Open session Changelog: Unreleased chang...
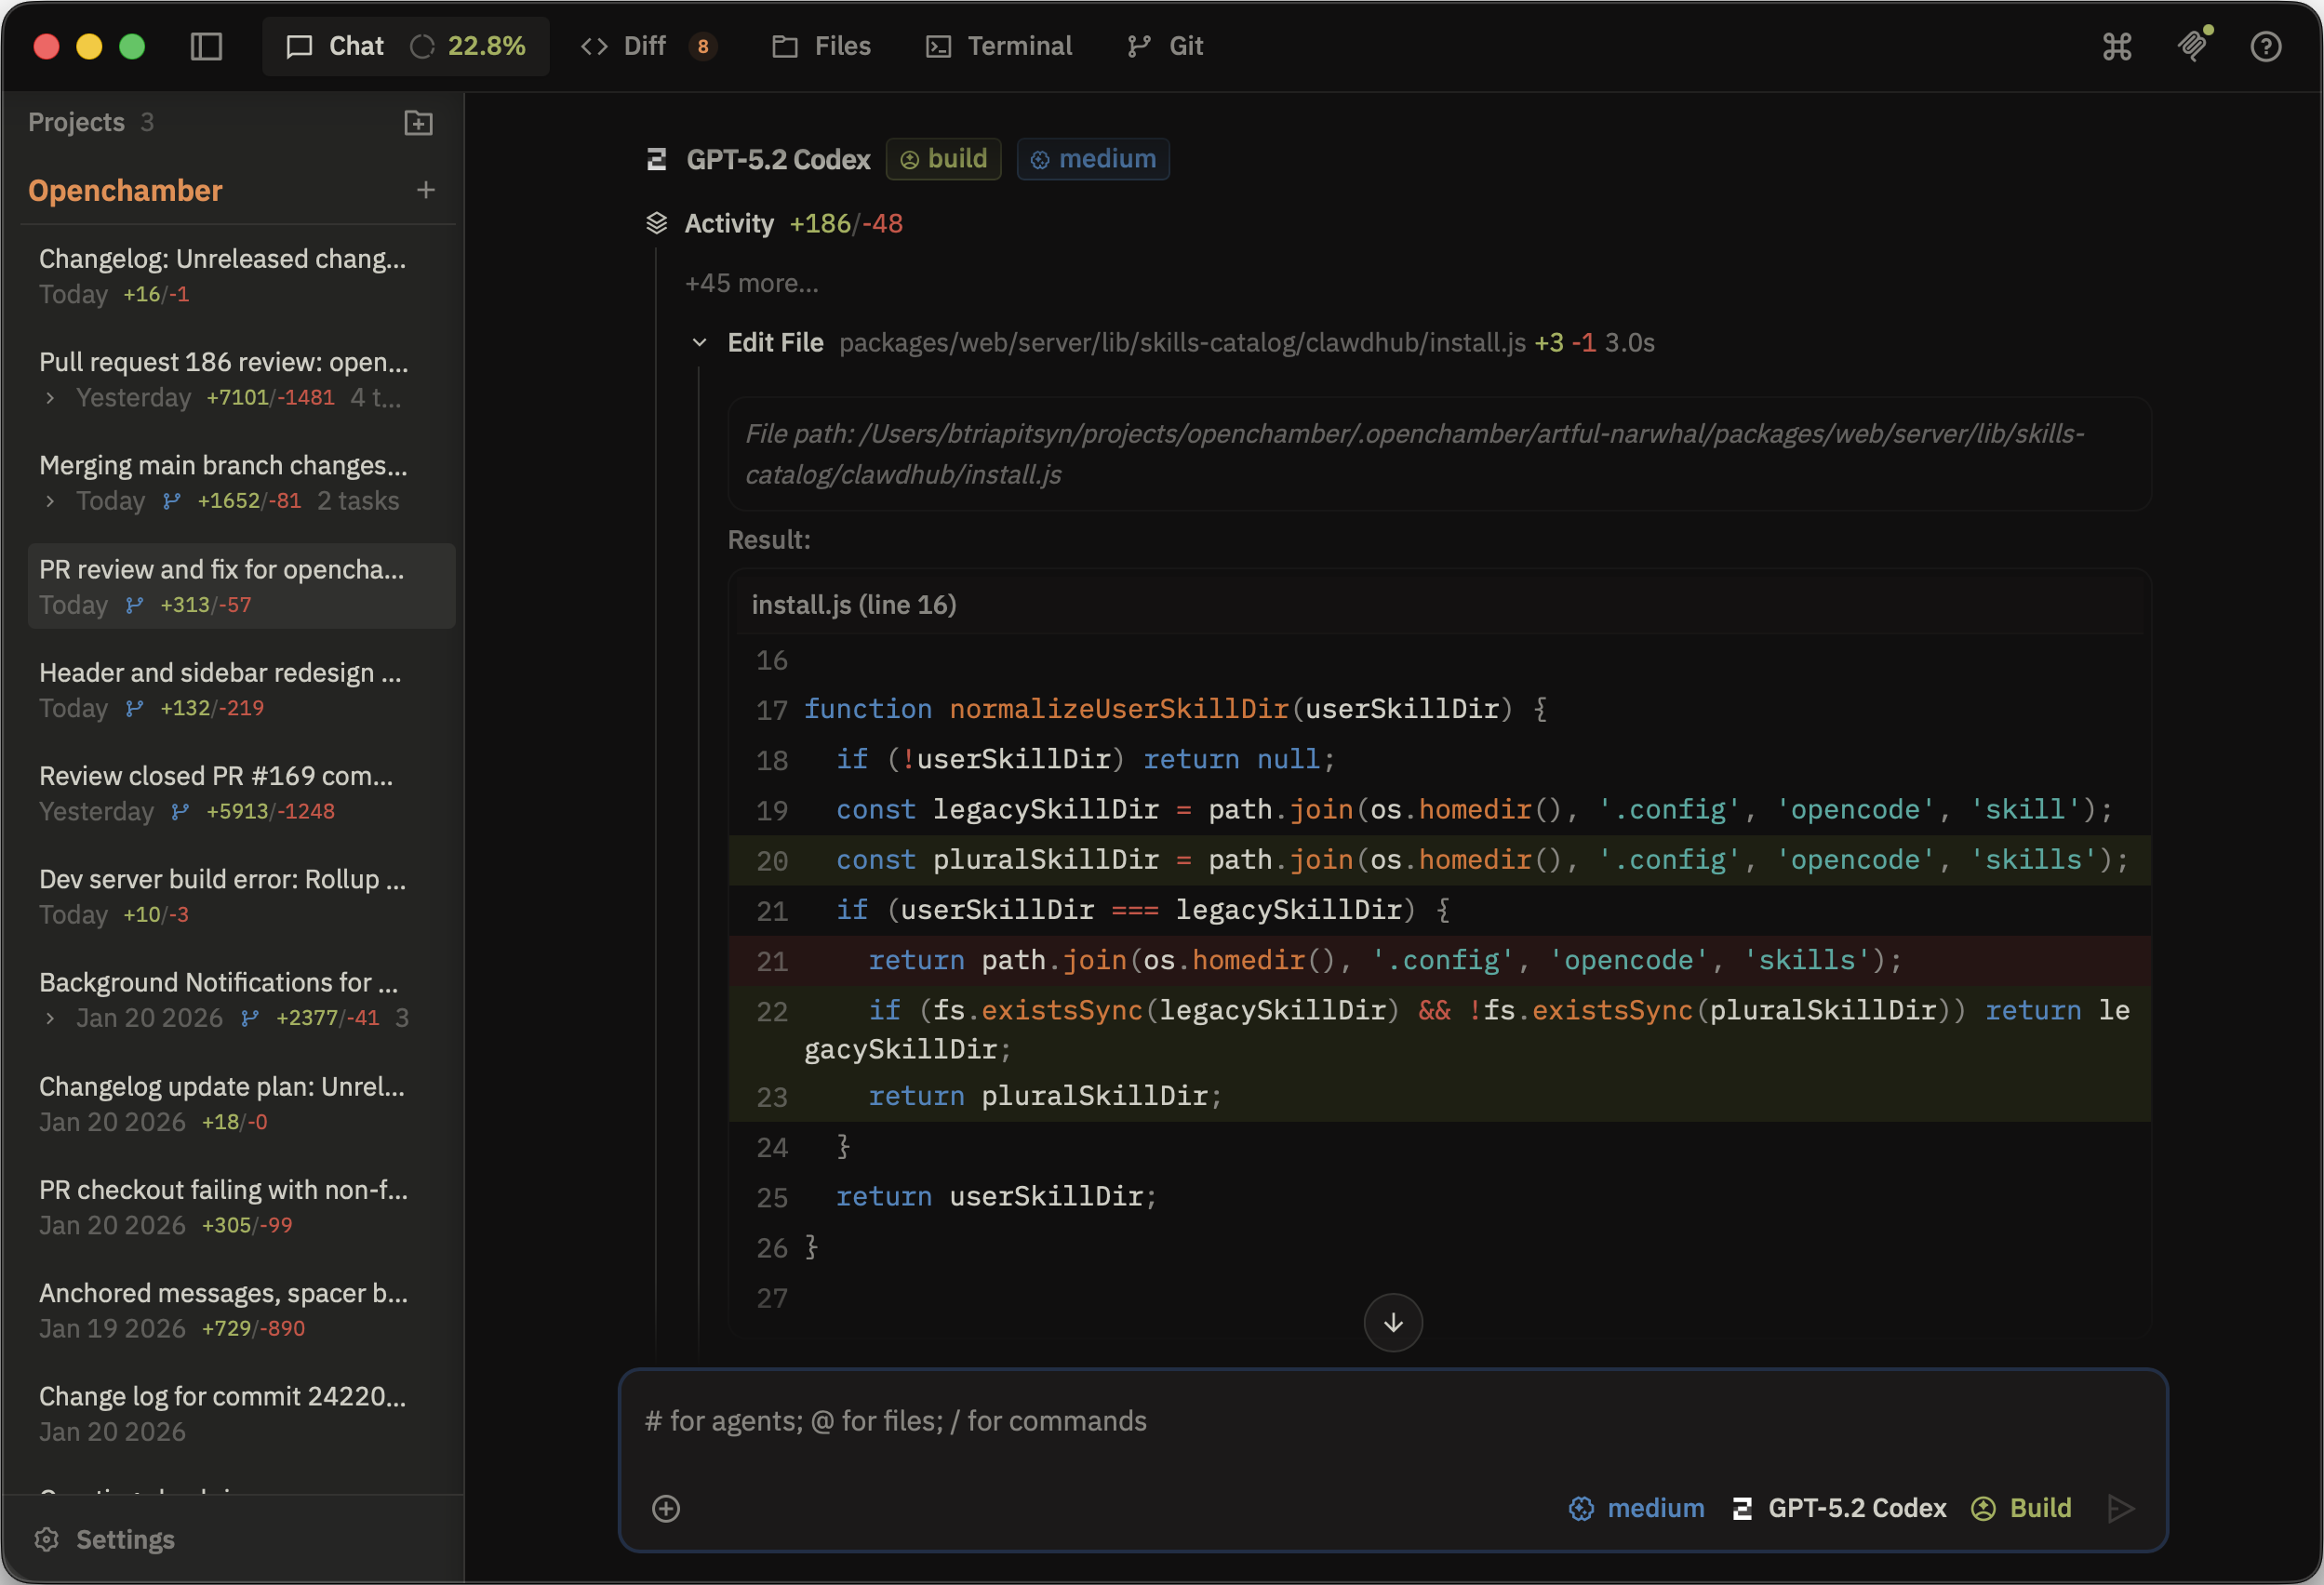This screenshot has width=2324, height=1585. (241, 276)
